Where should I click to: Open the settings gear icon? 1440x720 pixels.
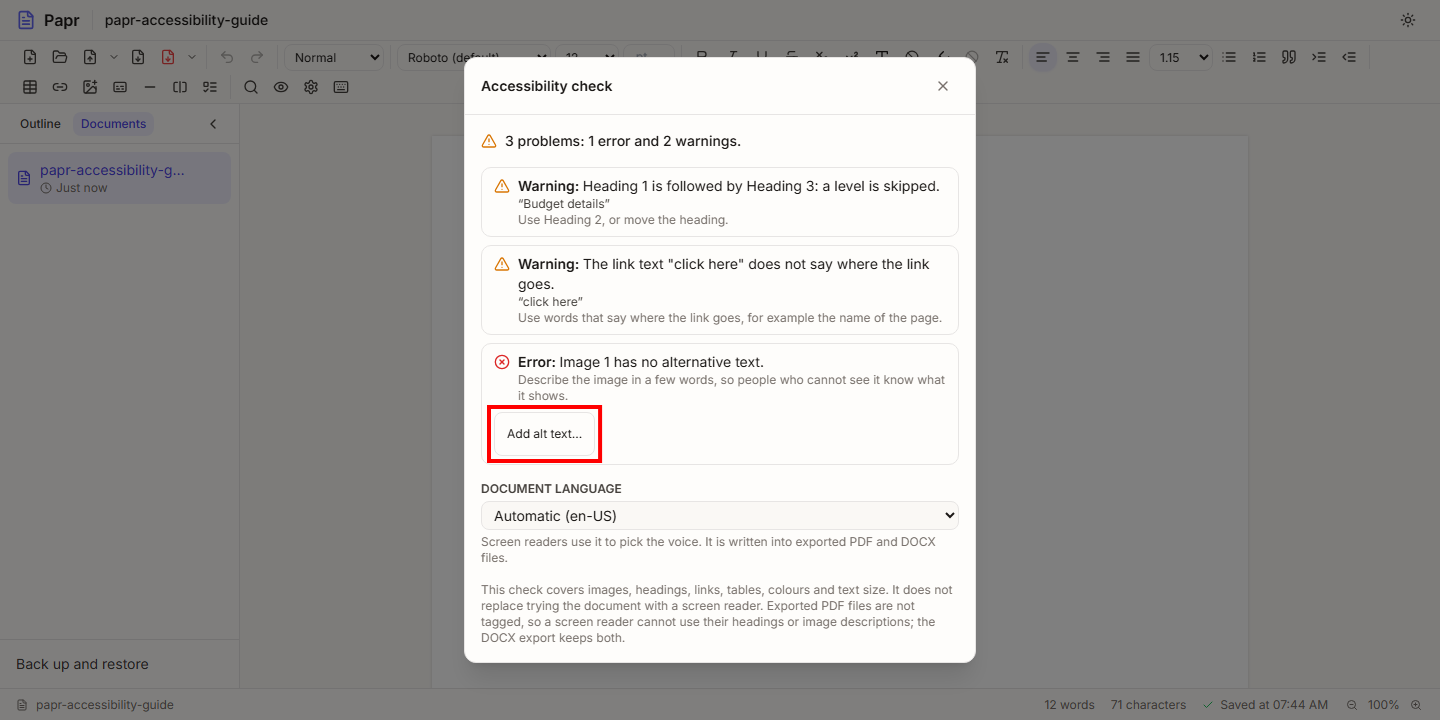(311, 87)
